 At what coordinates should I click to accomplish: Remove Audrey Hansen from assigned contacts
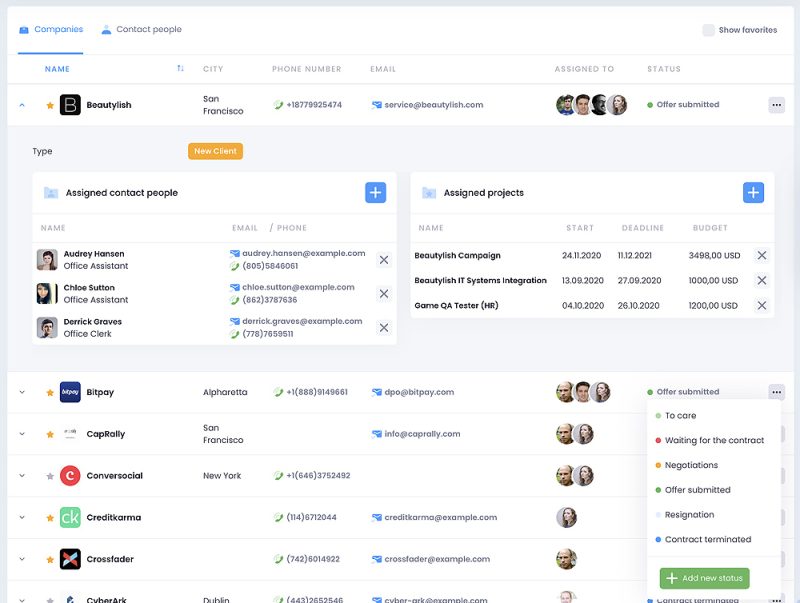pyautogui.click(x=384, y=260)
